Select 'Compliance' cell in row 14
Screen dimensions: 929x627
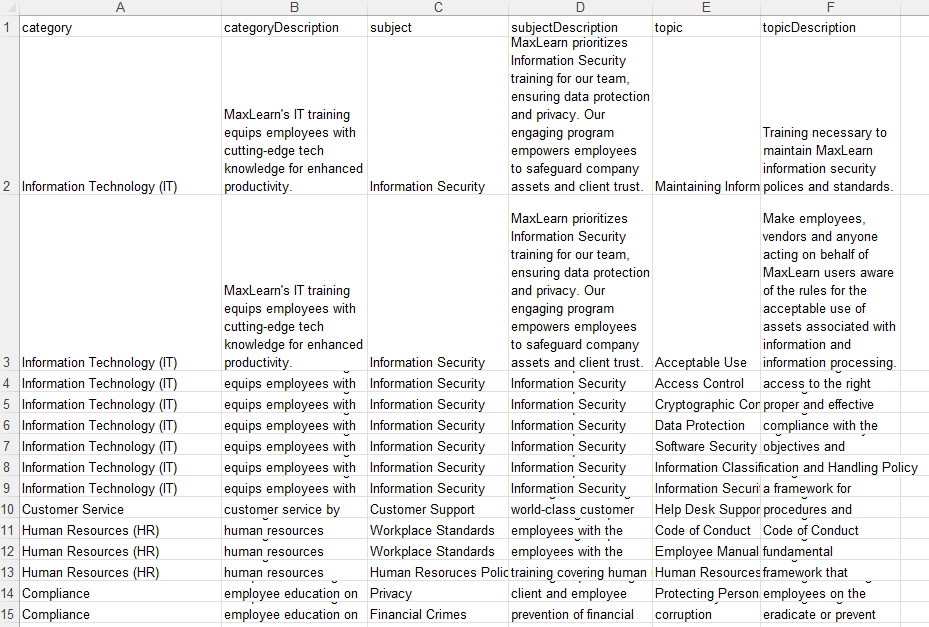point(120,593)
